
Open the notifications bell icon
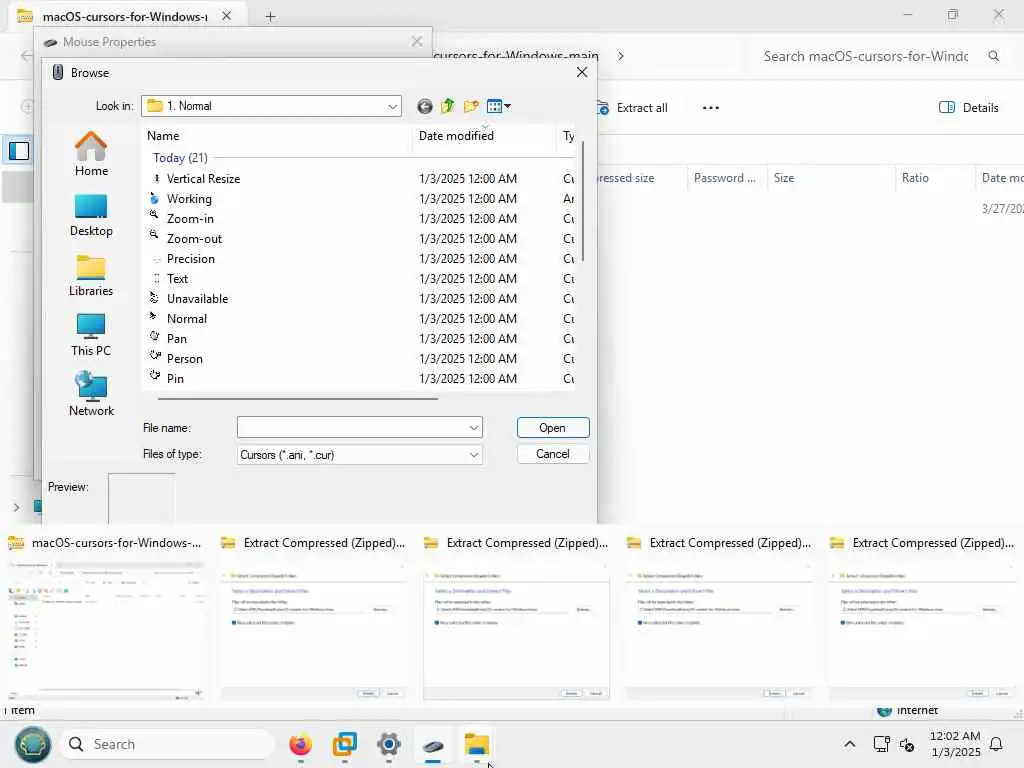point(997,744)
